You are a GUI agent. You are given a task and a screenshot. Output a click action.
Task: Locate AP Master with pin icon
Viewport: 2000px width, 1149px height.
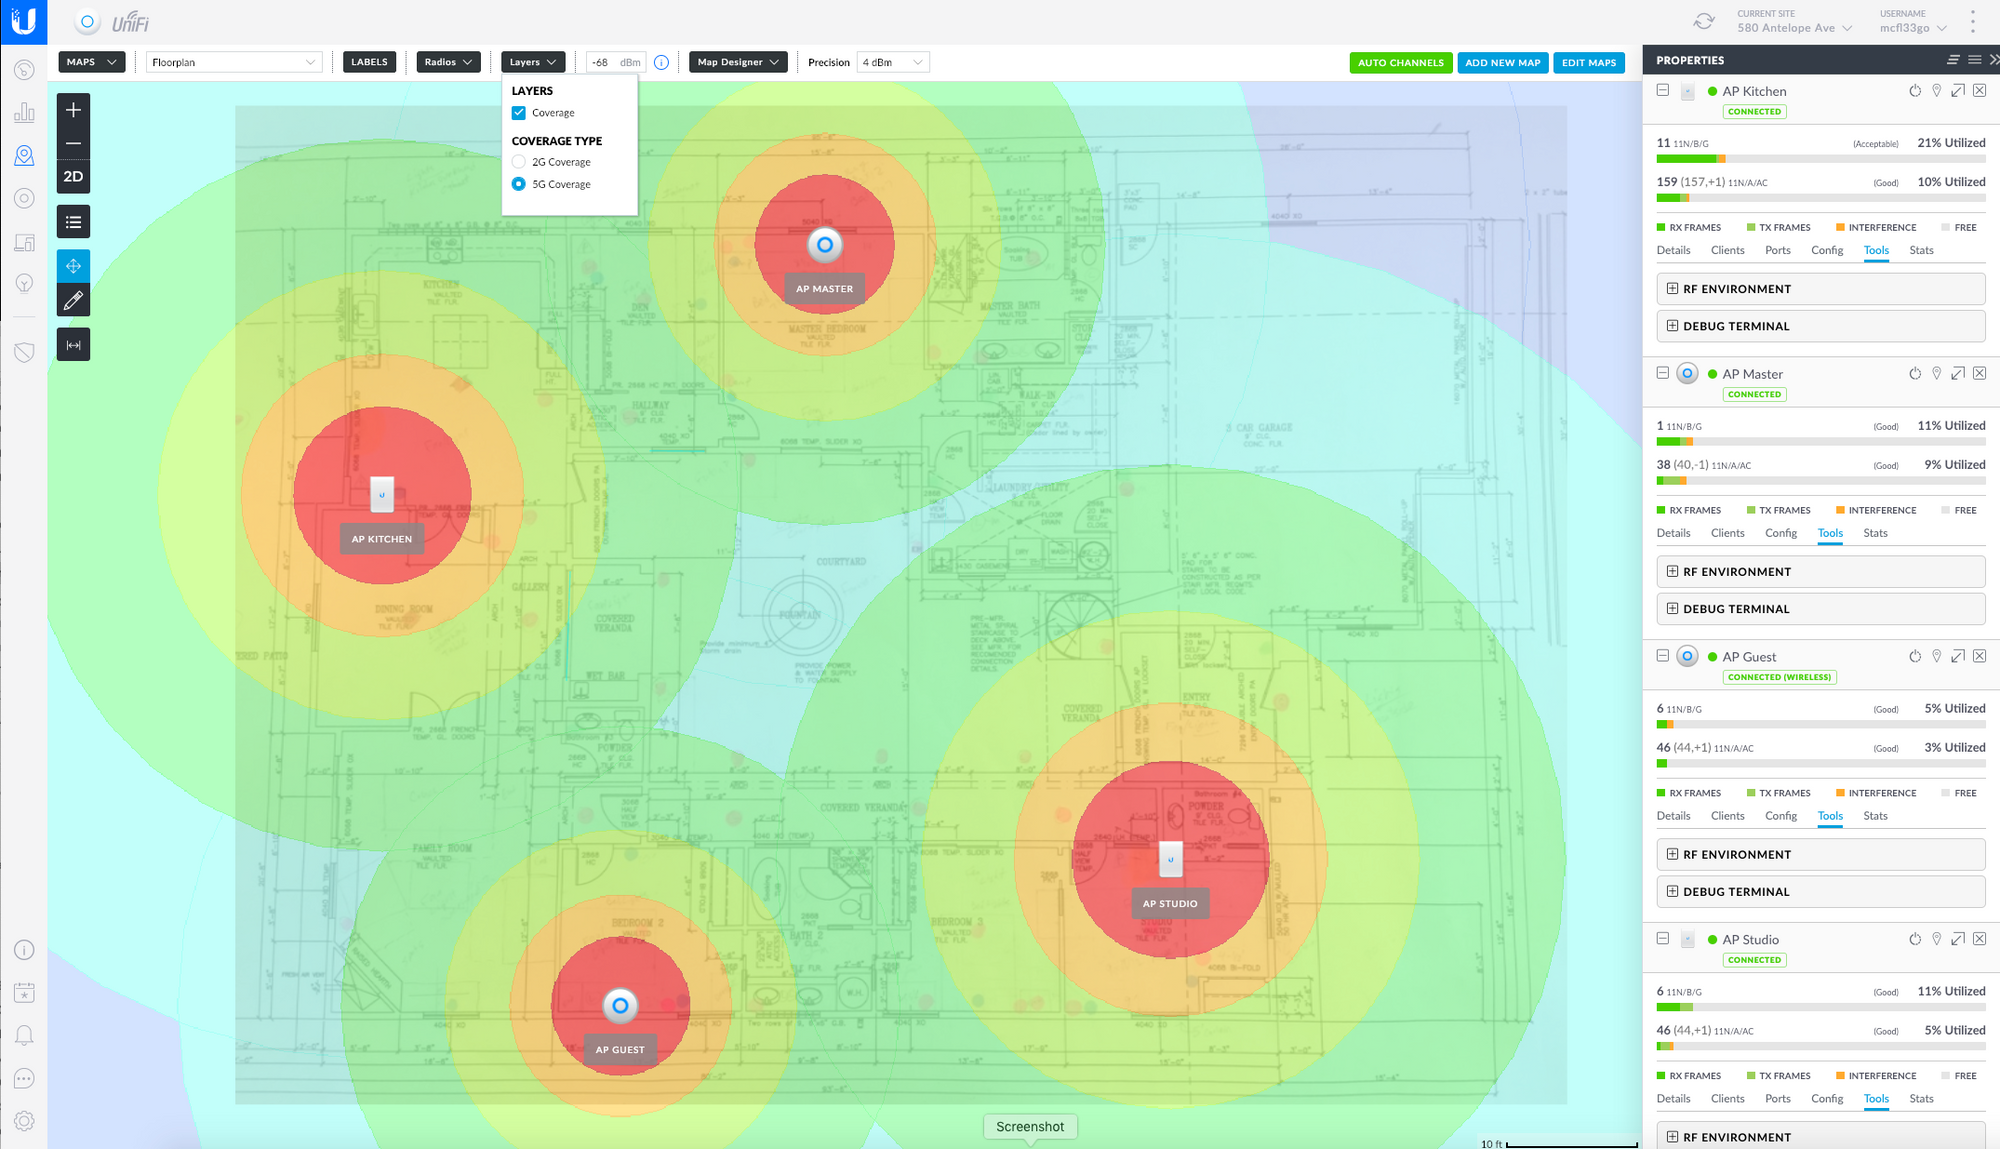1936,374
